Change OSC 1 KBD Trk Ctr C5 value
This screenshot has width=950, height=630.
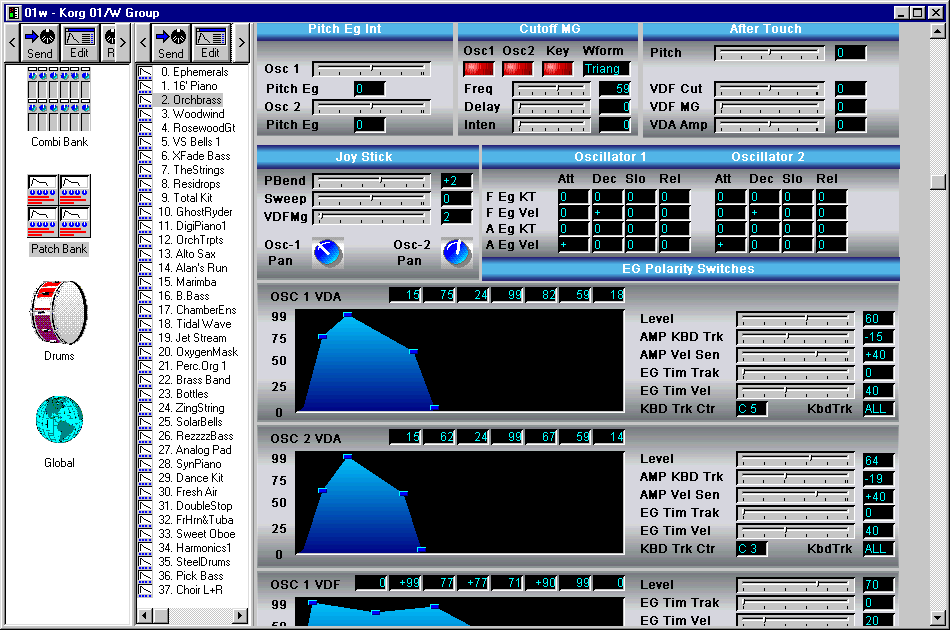[x=752, y=409]
